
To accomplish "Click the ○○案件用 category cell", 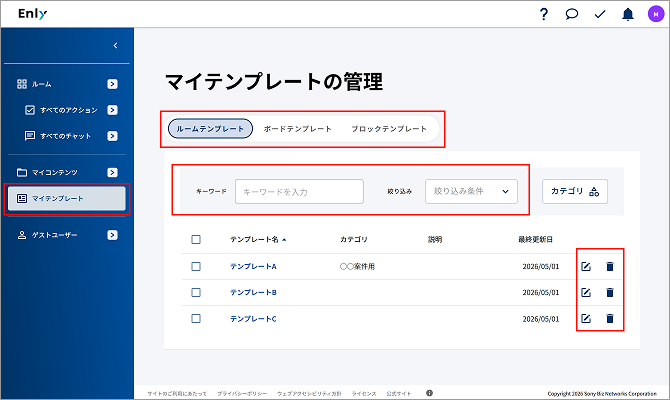I will [x=357, y=267].
